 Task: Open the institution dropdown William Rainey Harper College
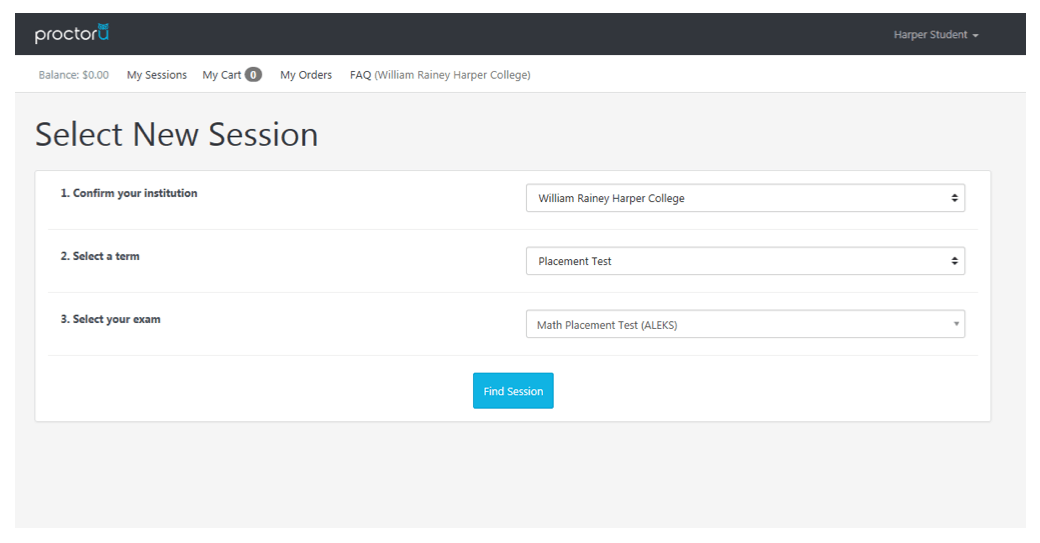tap(745, 198)
